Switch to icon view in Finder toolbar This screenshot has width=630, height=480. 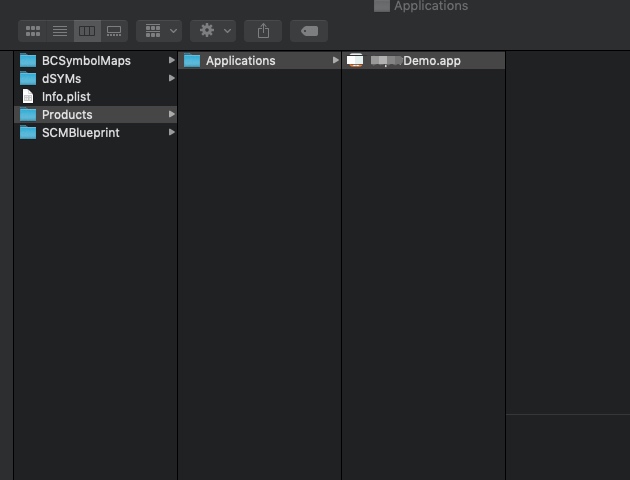(x=32, y=31)
